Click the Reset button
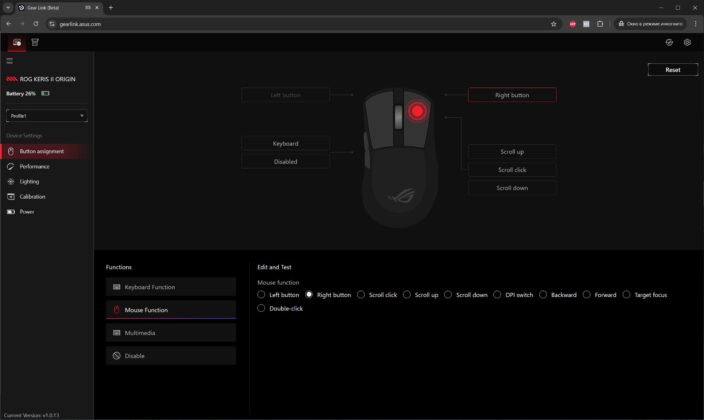This screenshot has width=704, height=420. click(x=673, y=70)
